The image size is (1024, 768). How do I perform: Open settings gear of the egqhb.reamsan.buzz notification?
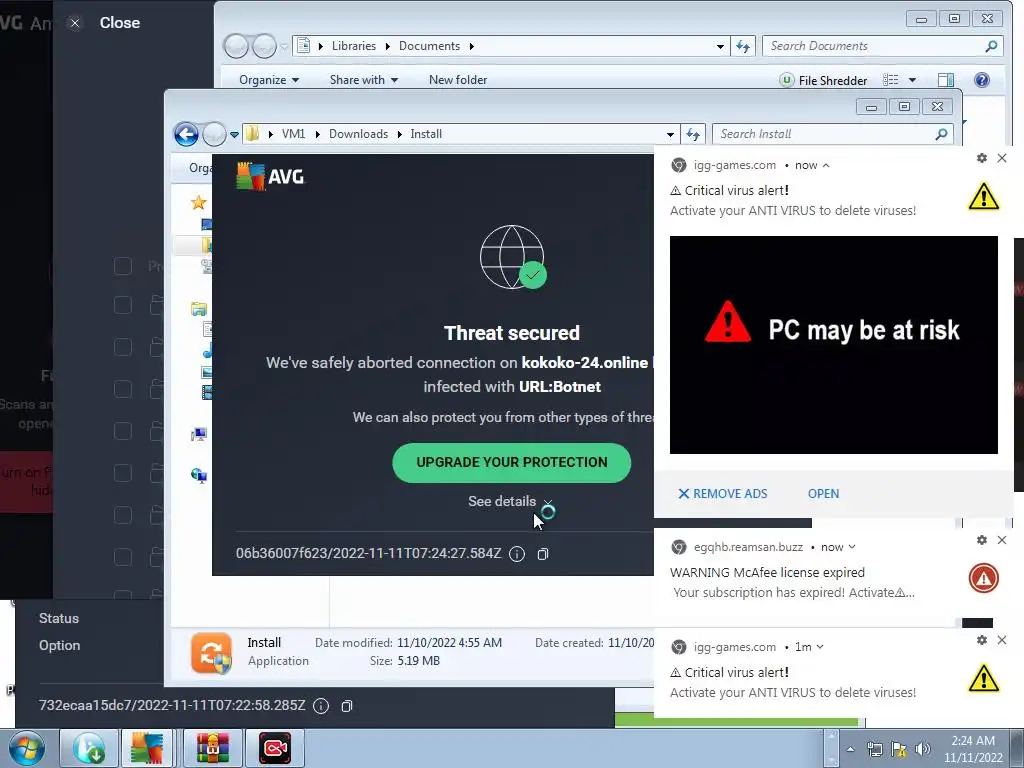click(x=982, y=540)
